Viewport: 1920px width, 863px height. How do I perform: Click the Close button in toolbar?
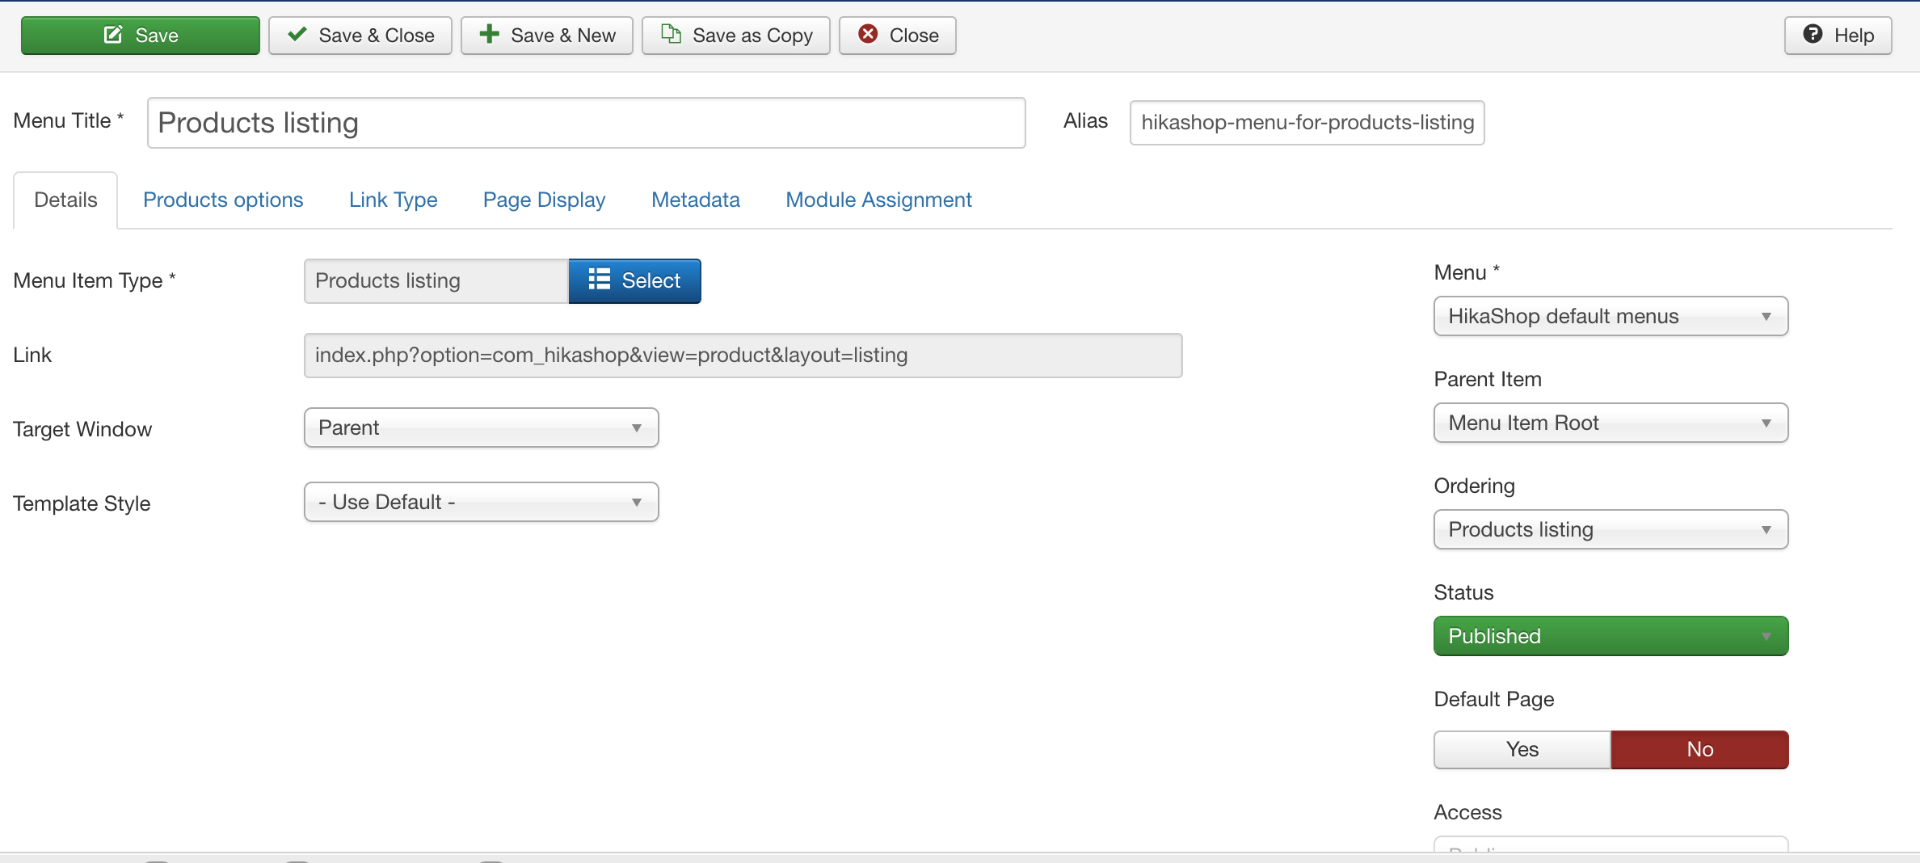tap(897, 35)
